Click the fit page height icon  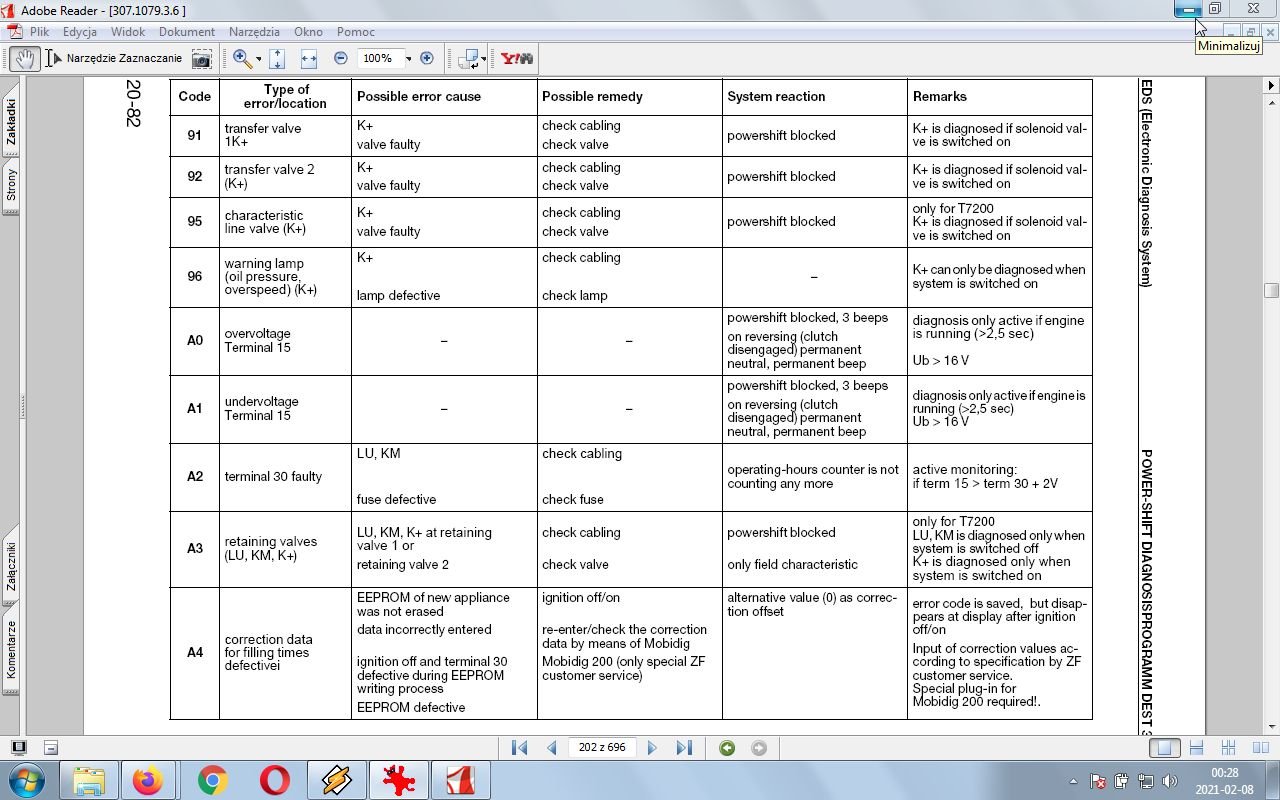coord(277,59)
